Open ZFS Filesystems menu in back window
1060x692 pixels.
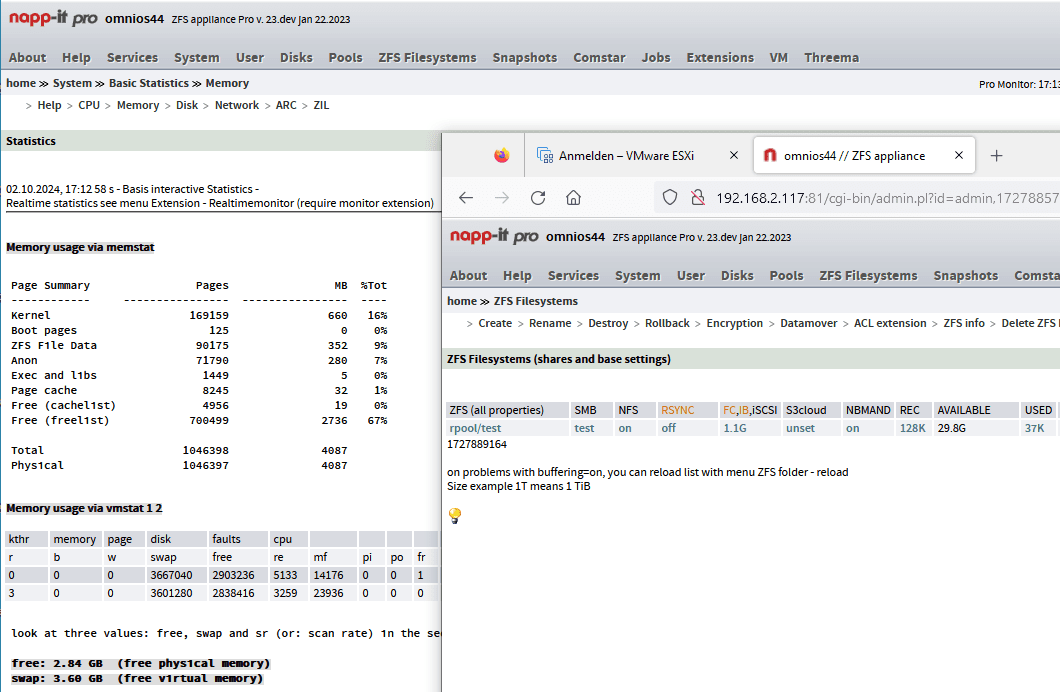tap(427, 57)
